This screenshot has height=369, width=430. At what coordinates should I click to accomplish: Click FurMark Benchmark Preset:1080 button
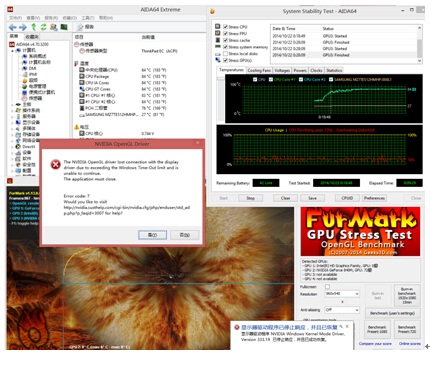pos(377,329)
